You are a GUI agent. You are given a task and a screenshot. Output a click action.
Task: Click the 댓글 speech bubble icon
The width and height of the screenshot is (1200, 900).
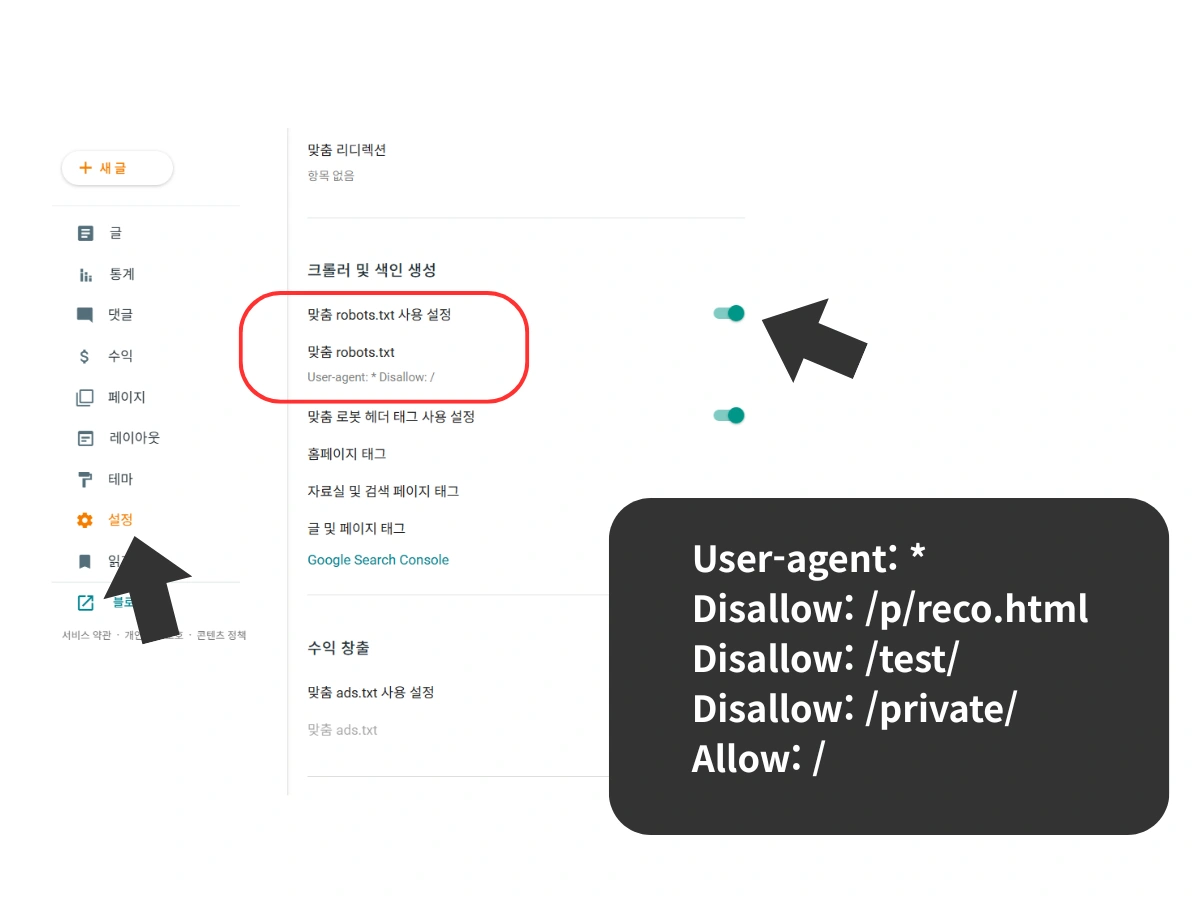point(85,314)
